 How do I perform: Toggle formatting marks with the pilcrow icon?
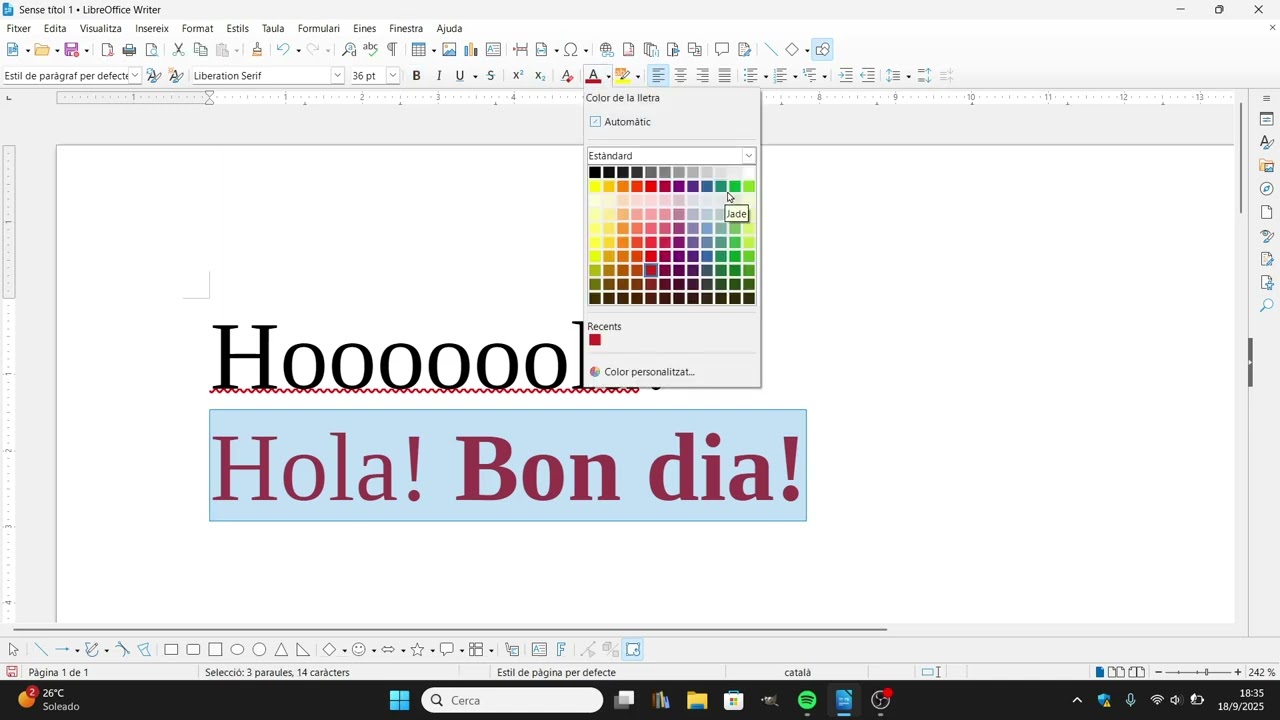392,50
